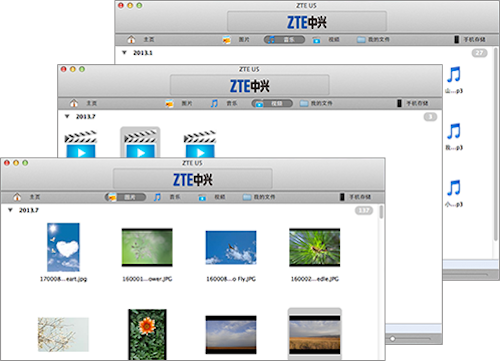500x361 pixels.
Task: Select the 图片 tab in the front window
Action: point(125,197)
